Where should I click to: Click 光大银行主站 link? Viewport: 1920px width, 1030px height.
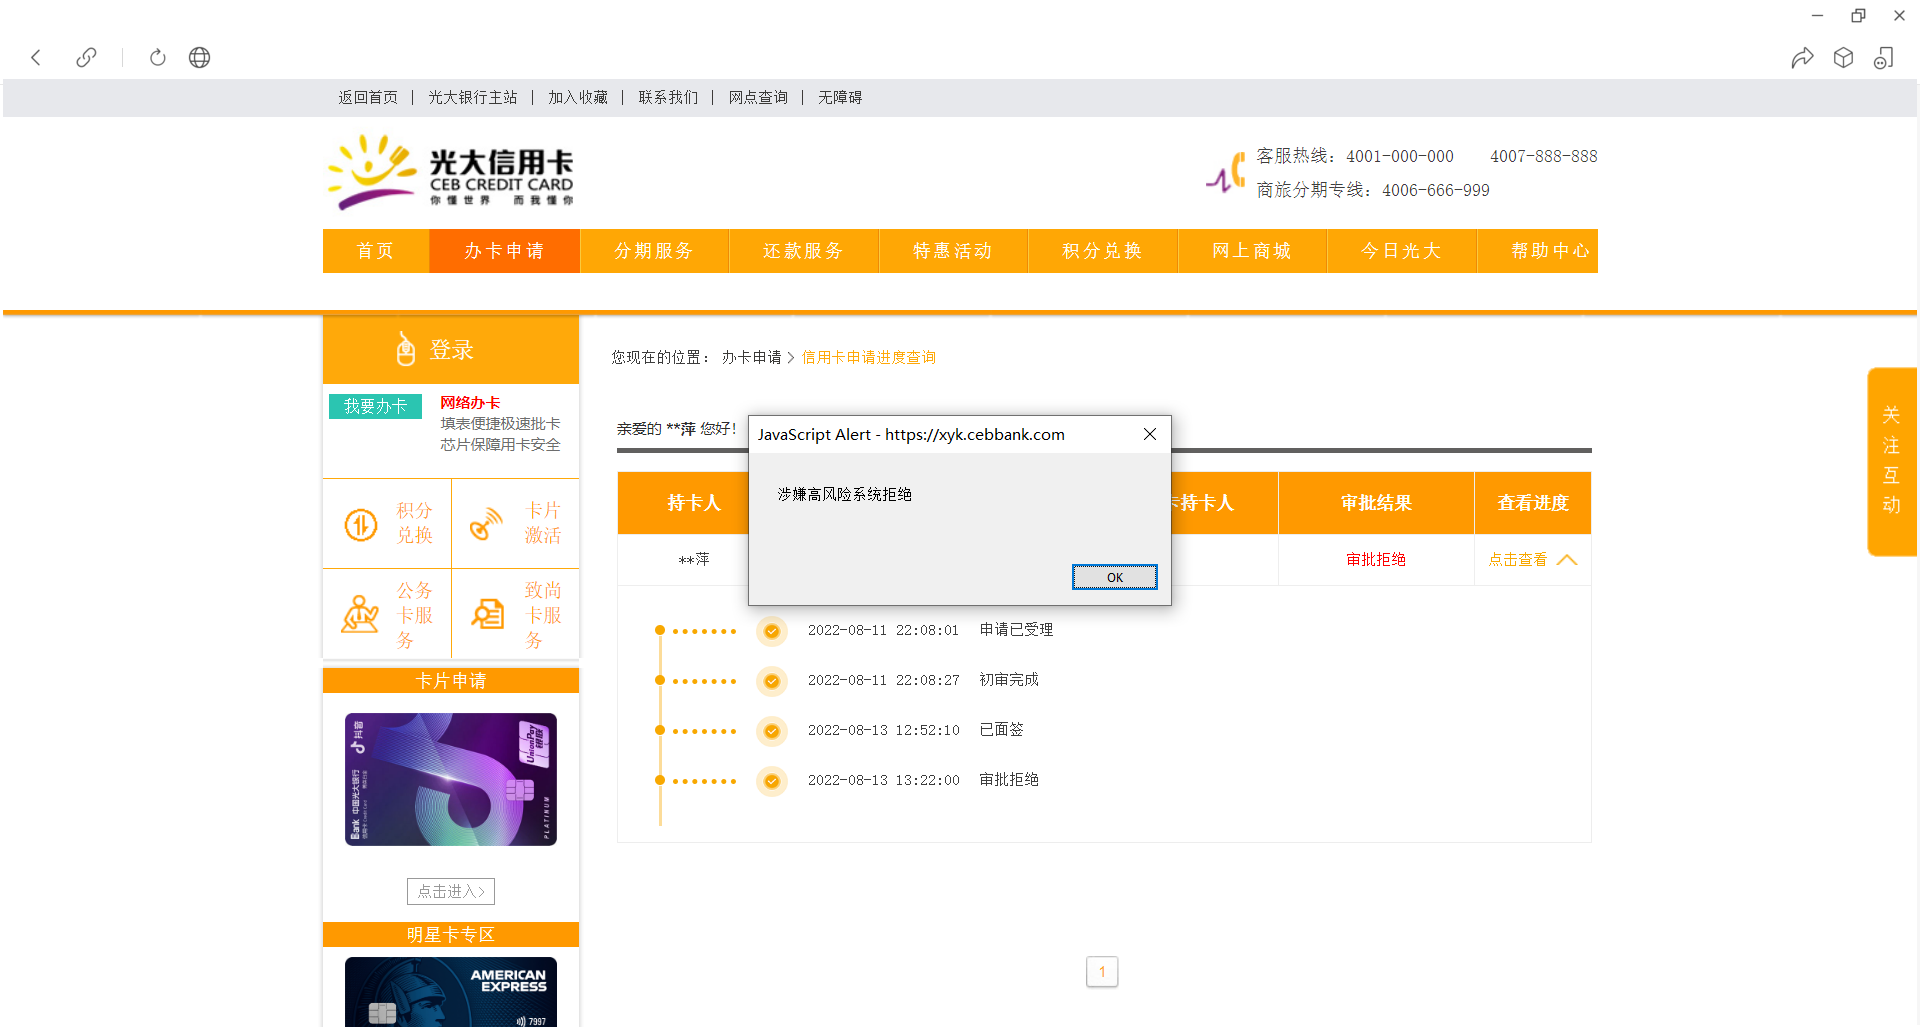click(473, 97)
